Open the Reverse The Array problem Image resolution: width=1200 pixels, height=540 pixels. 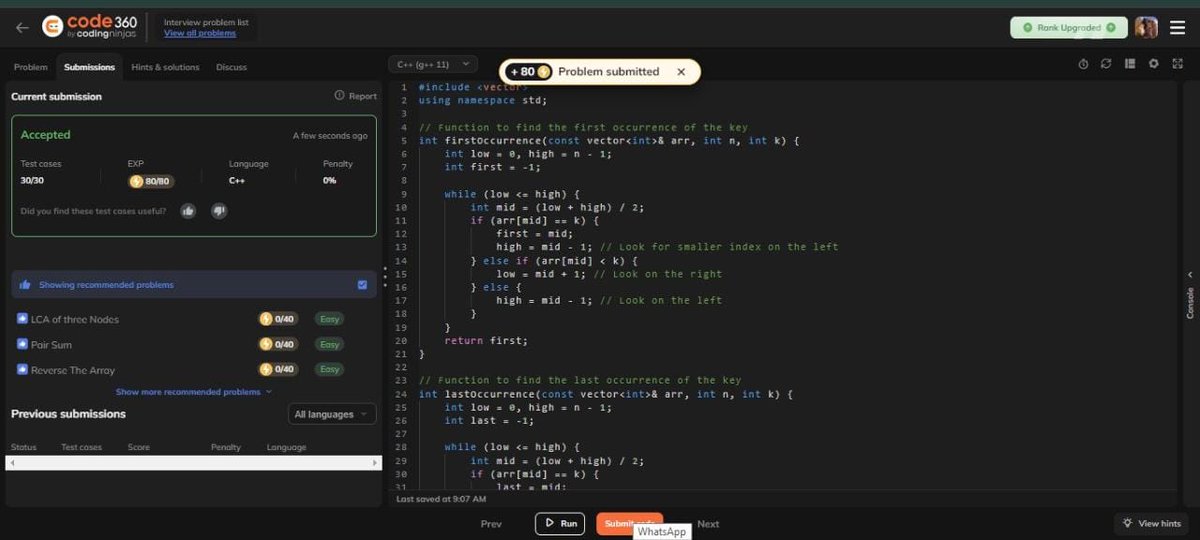73,370
